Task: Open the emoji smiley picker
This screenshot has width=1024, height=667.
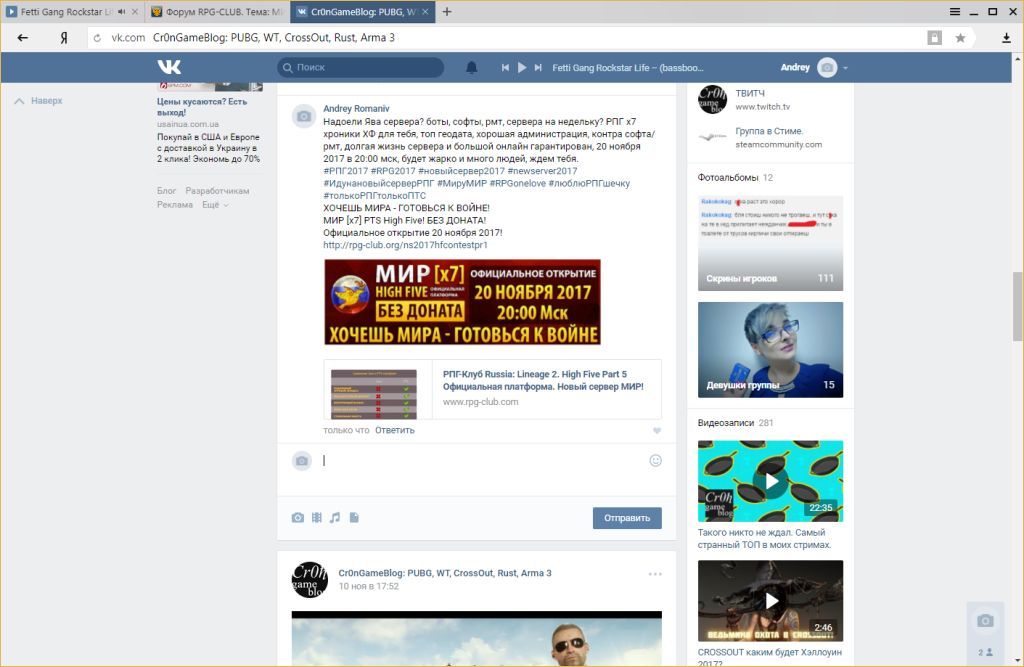Action: point(656,461)
